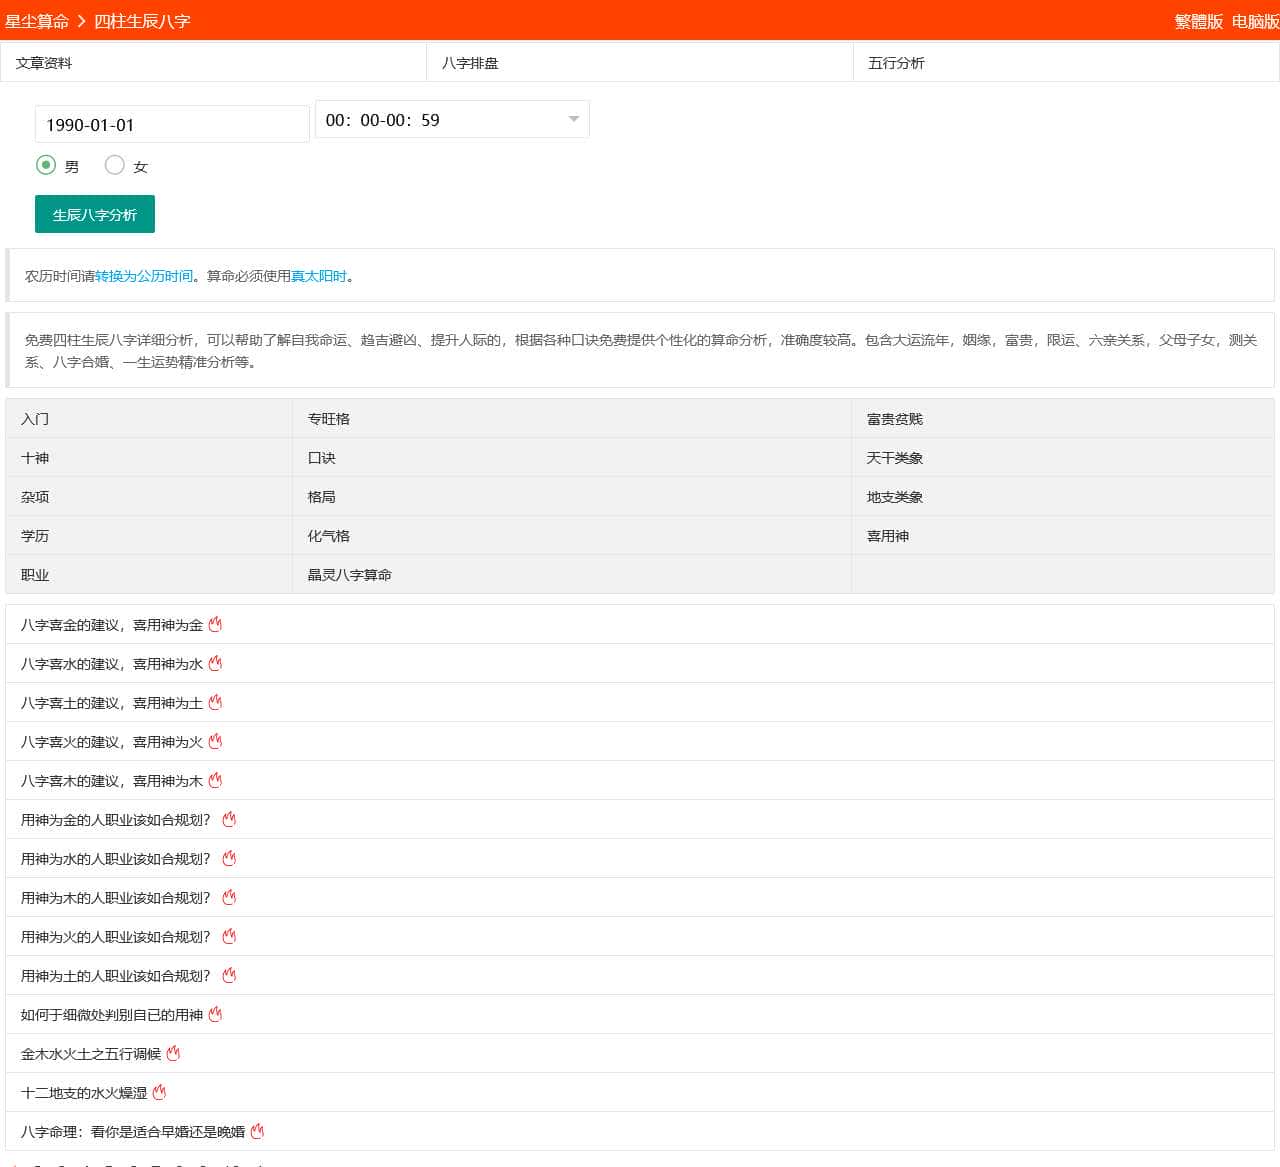The width and height of the screenshot is (1280, 1167).
Task: Open article 看你是适合早婚还是晚婚
Action: [133, 1132]
